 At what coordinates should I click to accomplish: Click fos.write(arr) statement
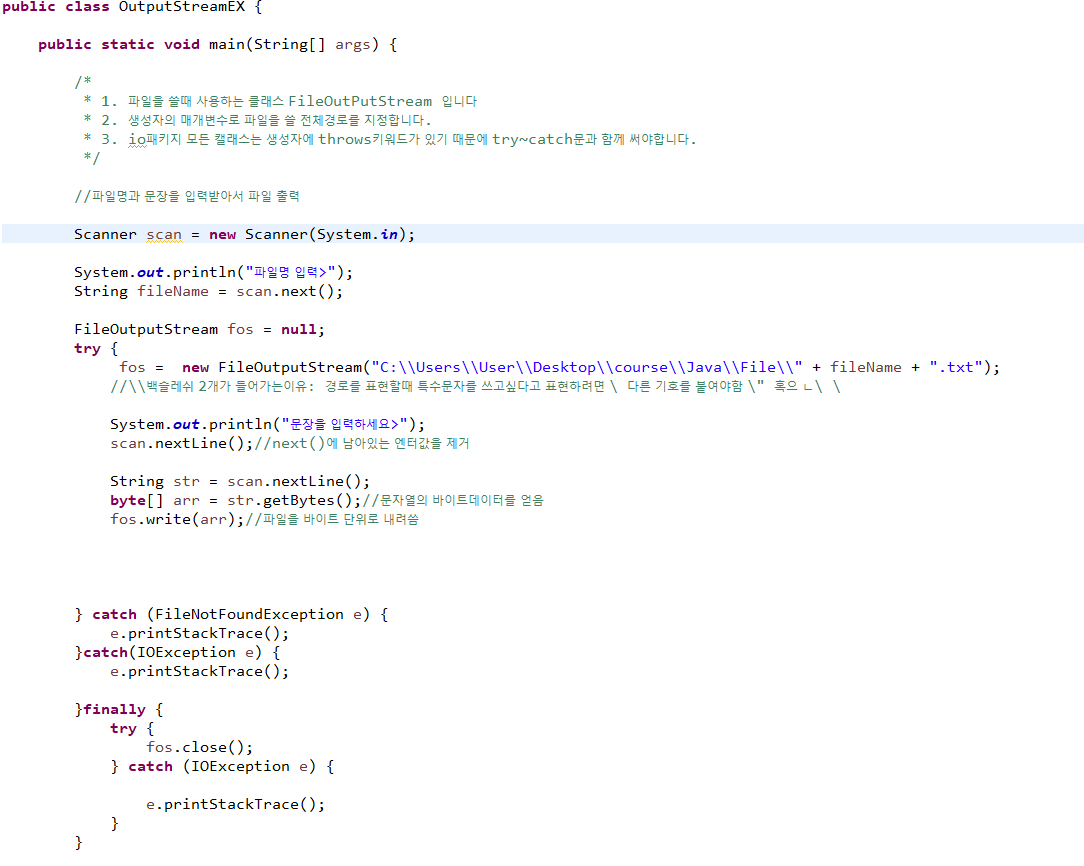[178, 519]
